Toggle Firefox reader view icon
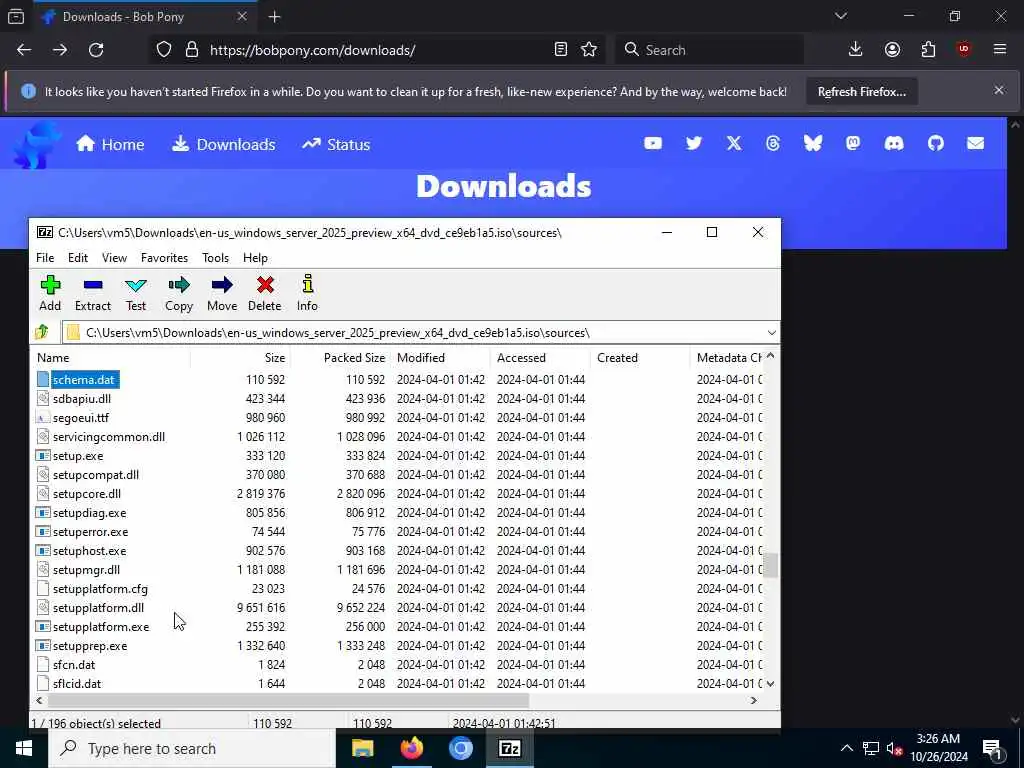Viewport: 1024px width, 768px height. (x=560, y=50)
